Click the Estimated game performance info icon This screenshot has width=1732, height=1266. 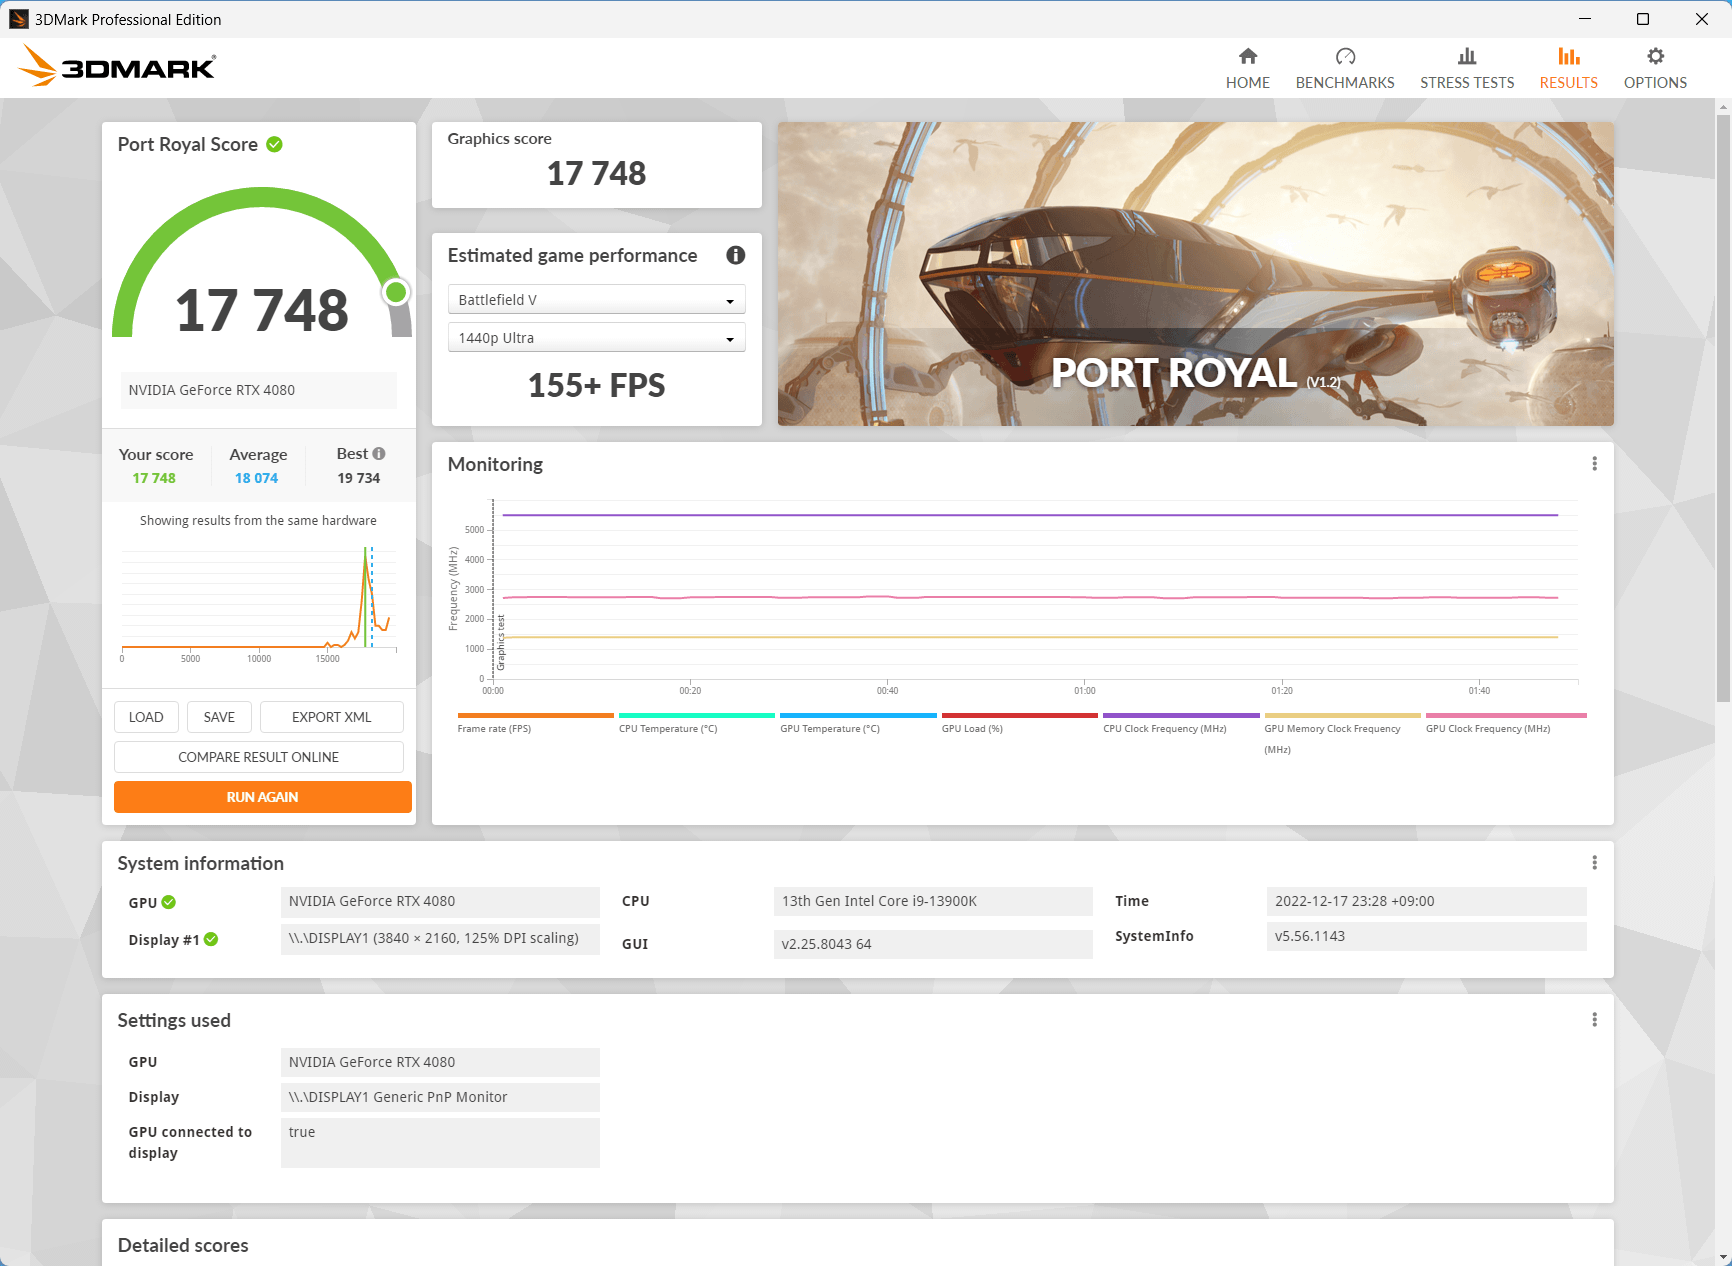pyautogui.click(x=735, y=255)
